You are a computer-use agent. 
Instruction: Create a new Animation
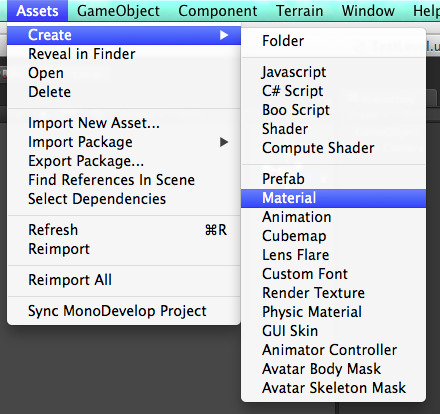click(333, 217)
